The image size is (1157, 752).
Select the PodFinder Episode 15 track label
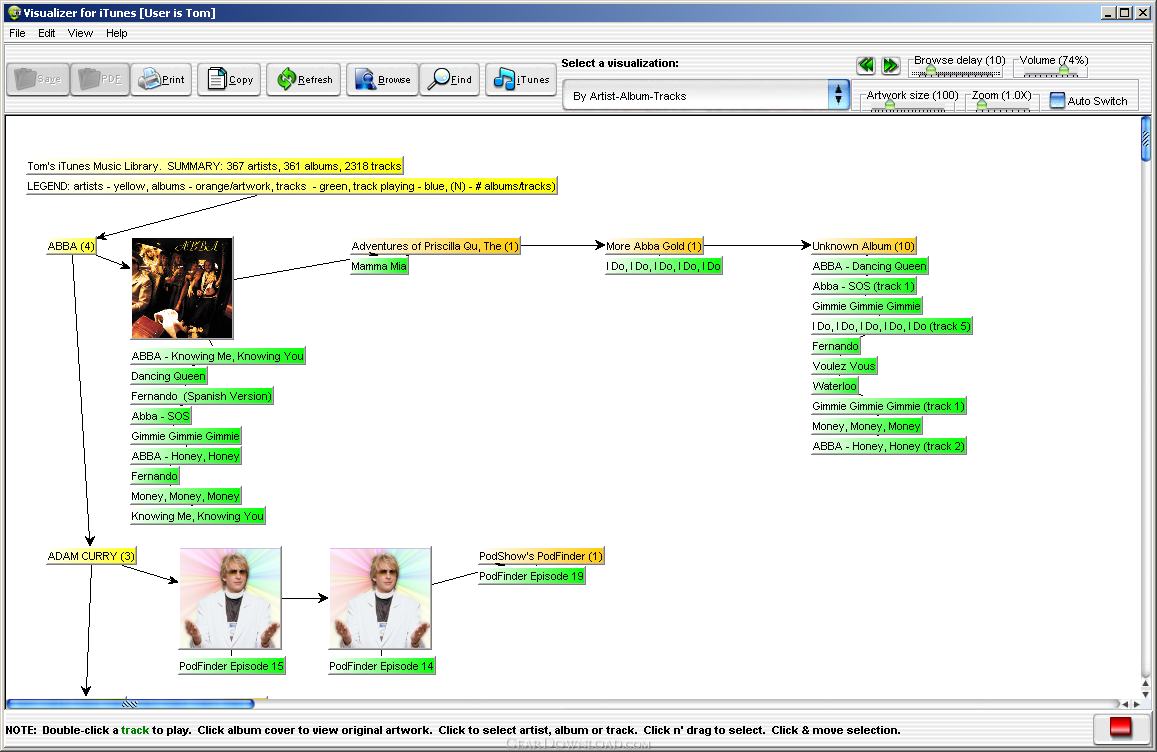[231, 666]
